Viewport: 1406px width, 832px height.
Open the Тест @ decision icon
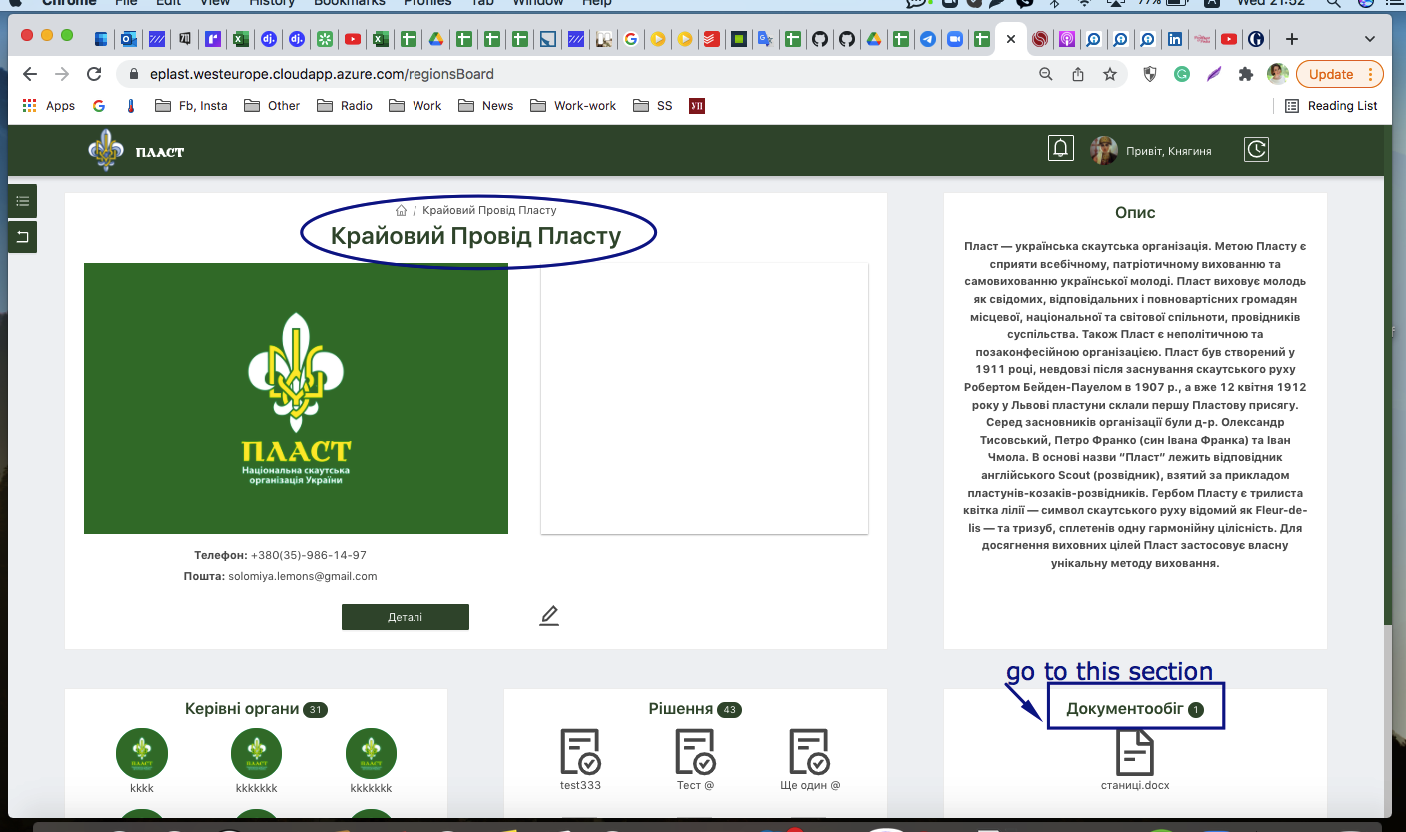695,752
